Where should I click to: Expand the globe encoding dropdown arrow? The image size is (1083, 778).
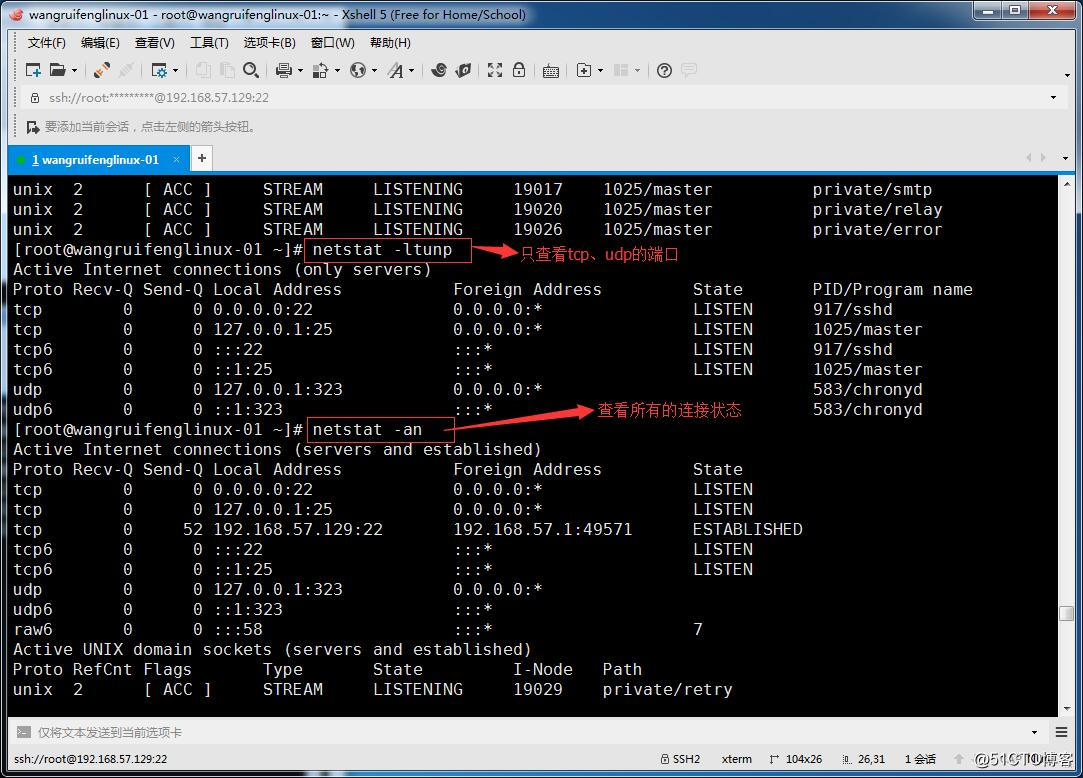coord(374,70)
